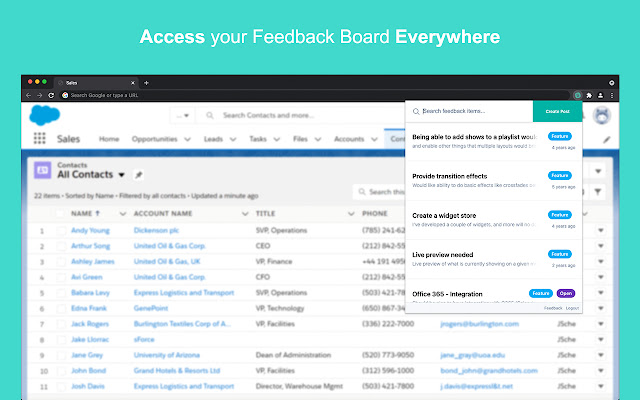Open the browser extensions puzzle icon
Screen dimensions: 640x400
click(589, 95)
